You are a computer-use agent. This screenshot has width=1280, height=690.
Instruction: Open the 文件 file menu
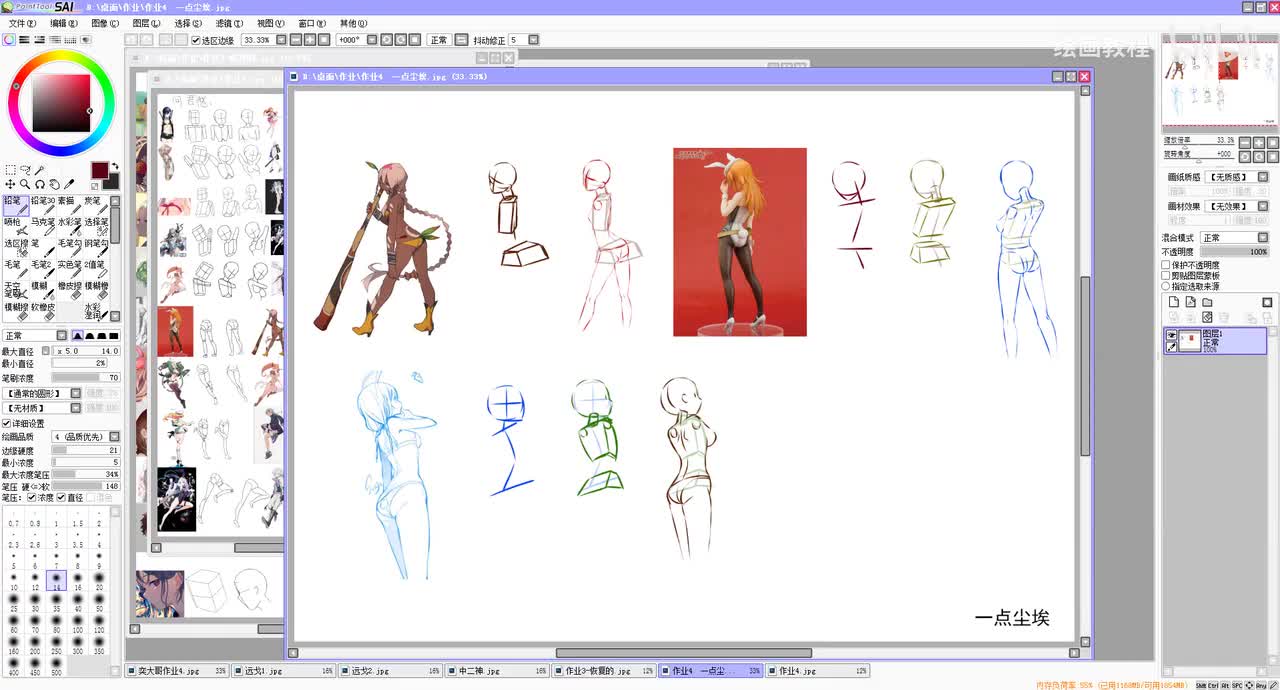[22, 23]
